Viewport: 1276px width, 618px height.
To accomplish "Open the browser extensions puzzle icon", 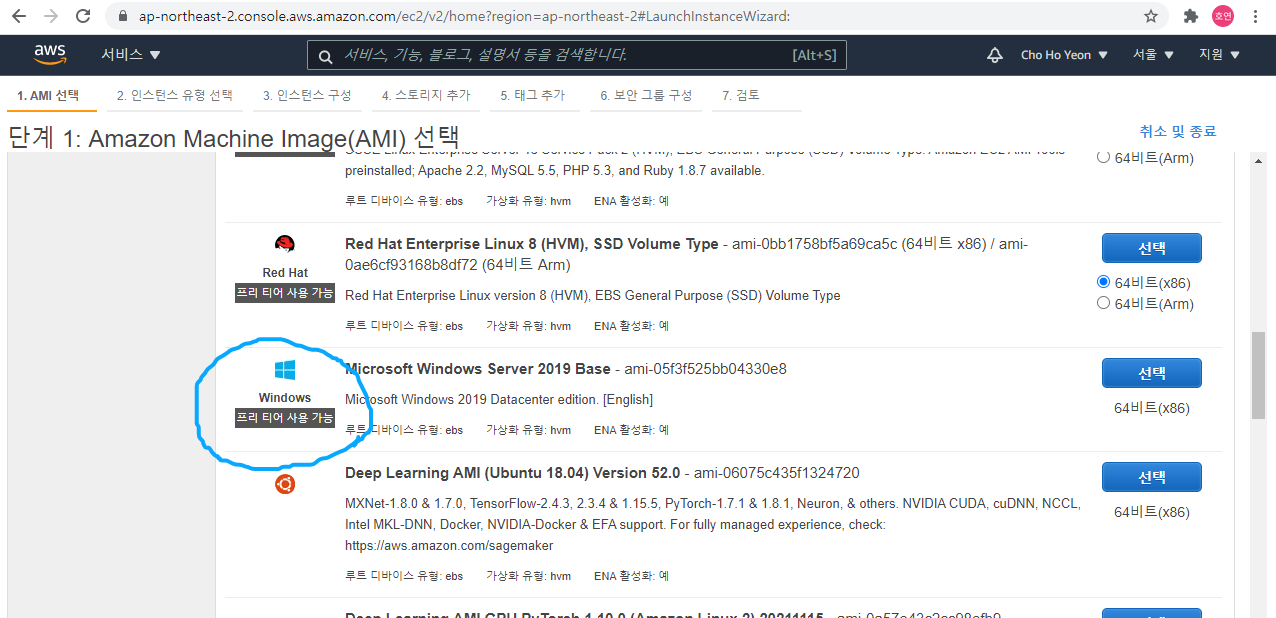I will pyautogui.click(x=1190, y=16).
